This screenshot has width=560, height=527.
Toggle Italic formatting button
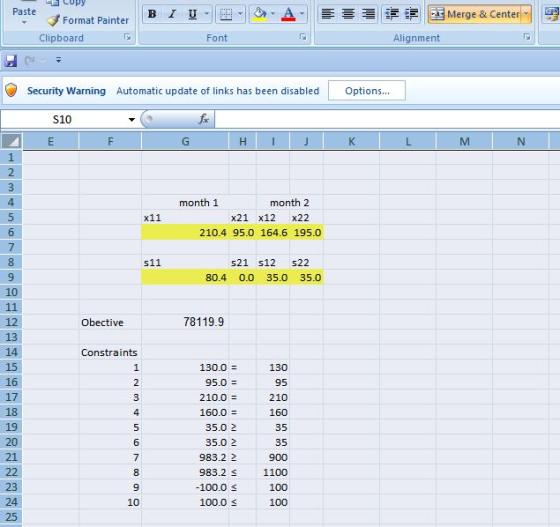pyautogui.click(x=172, y=14)
